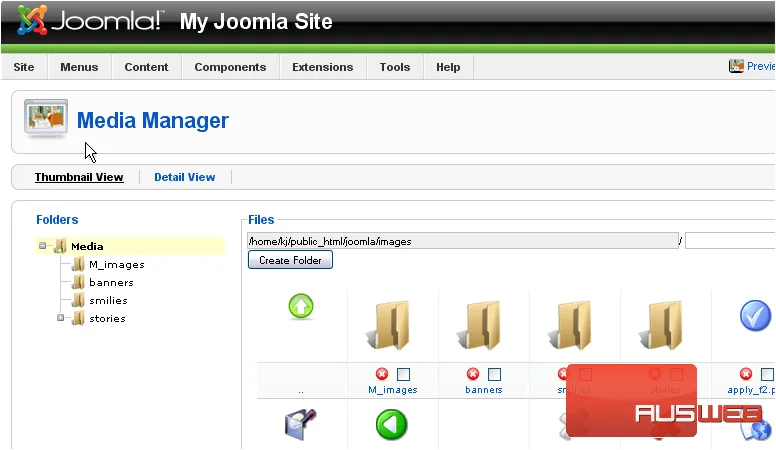The image size is (776, 450).
Task: Collapse the Media root folder tree
Action: [43, 246]
